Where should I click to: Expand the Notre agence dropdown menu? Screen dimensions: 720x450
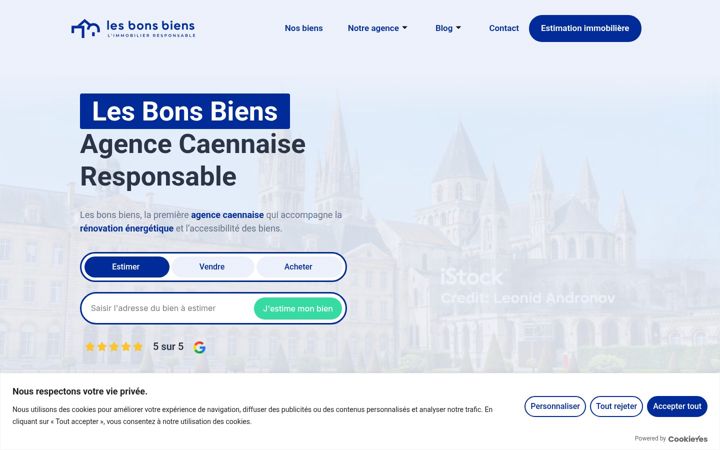click(377, 28)
